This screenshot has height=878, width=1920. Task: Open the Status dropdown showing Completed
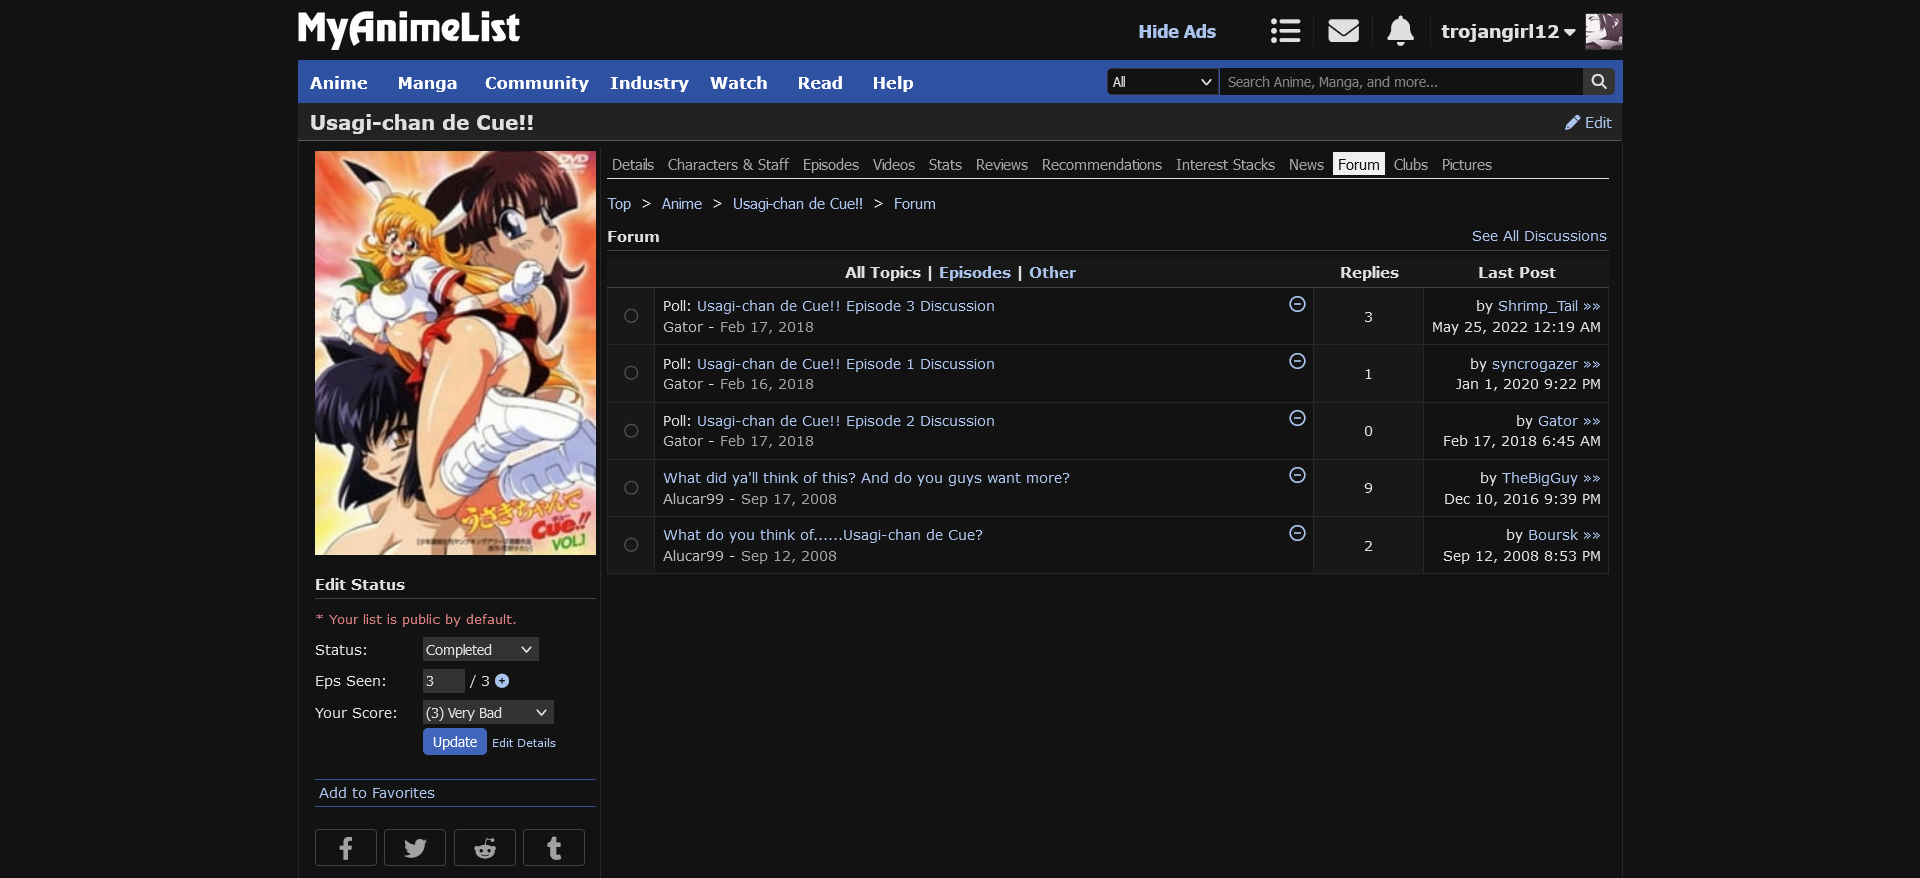480,650
